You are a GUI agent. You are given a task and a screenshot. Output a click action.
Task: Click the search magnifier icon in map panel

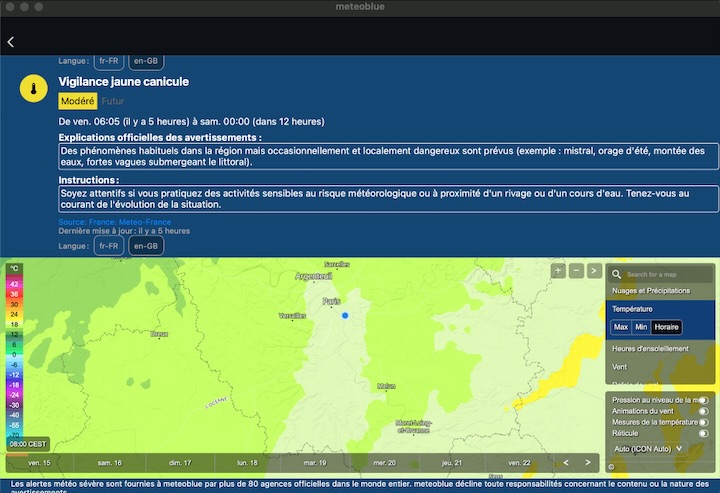click(618, 274)
